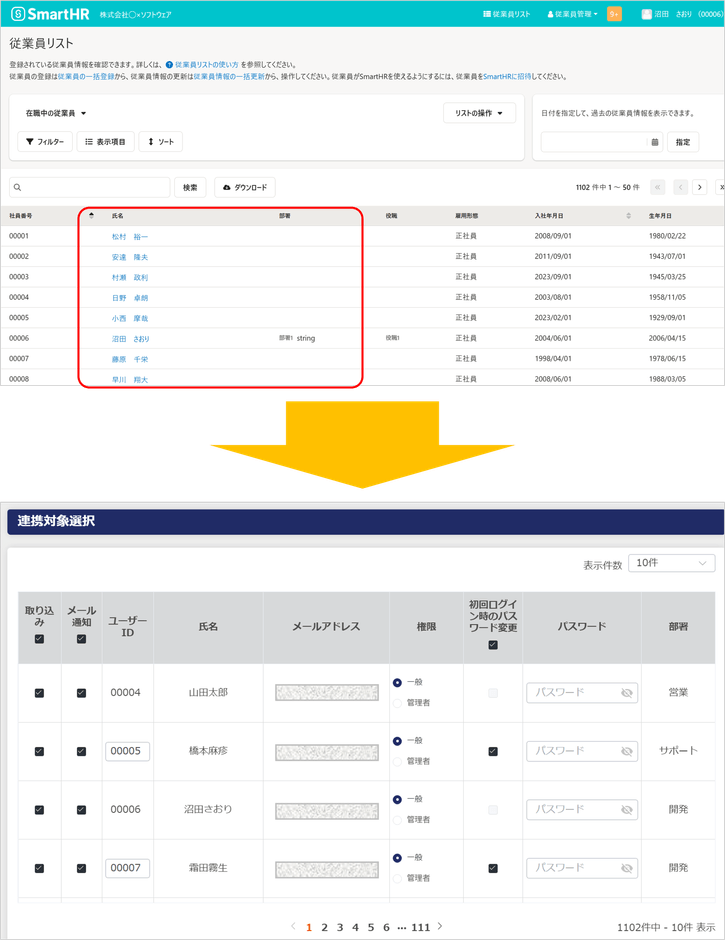Open employee 沼田 さおり in the list

(x=130, y=339)
